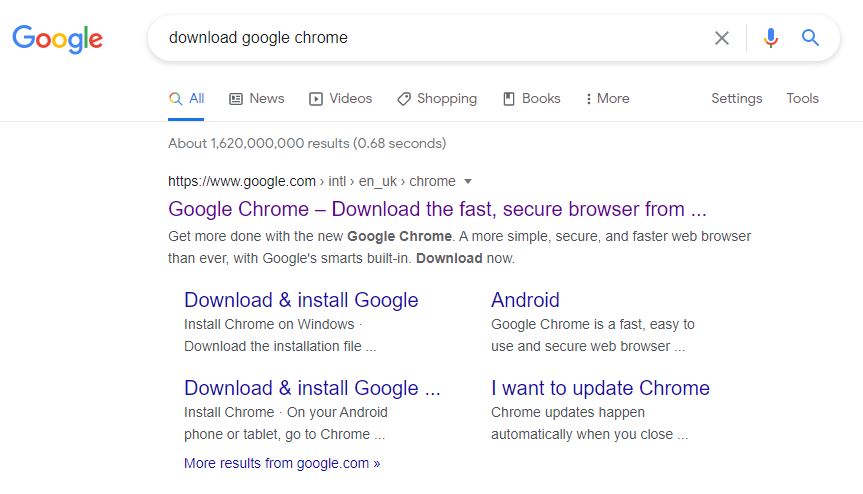The height and width of the screenshot is (494, 863).
Task: Select the All results tab
Action: tap(186, 98)
